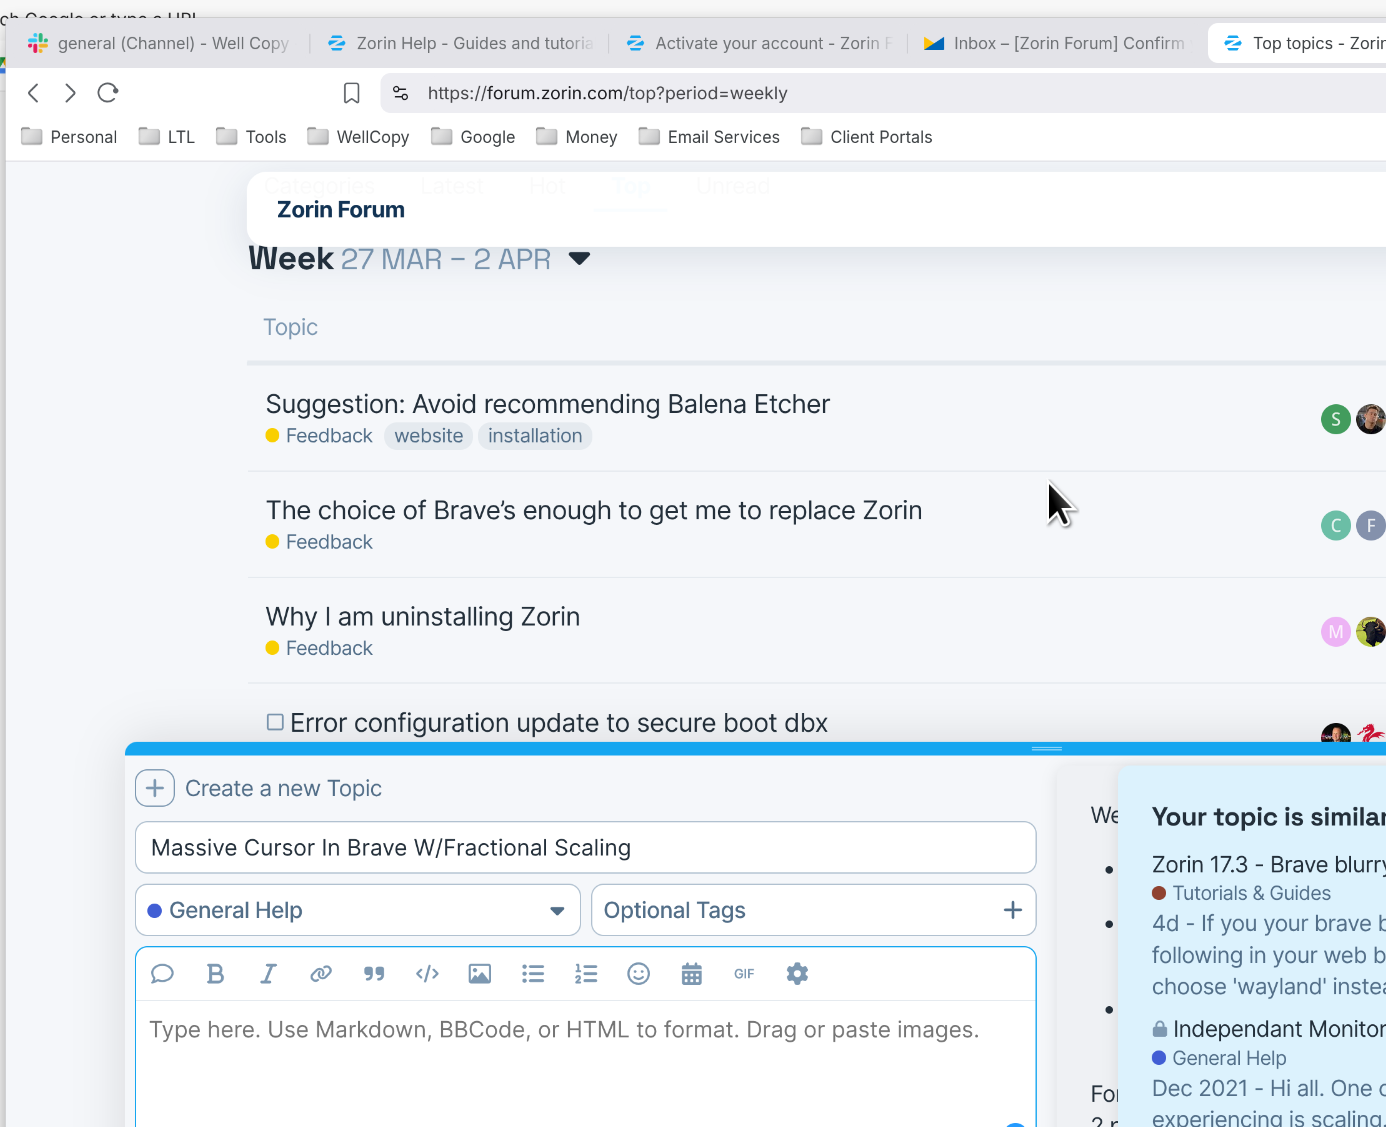Click into the post body text area
This screenshot has width=1386, height=1127.
point(585,1064)
